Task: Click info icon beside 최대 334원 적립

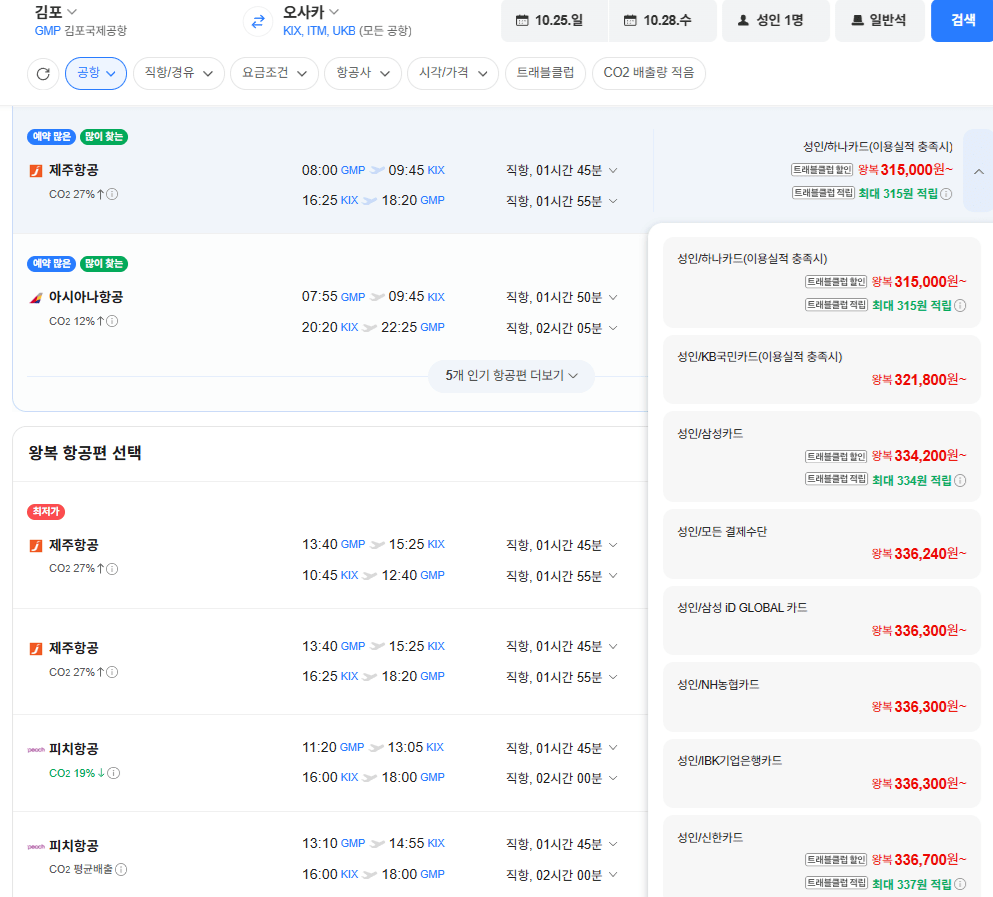Action: tap(960, 480)
